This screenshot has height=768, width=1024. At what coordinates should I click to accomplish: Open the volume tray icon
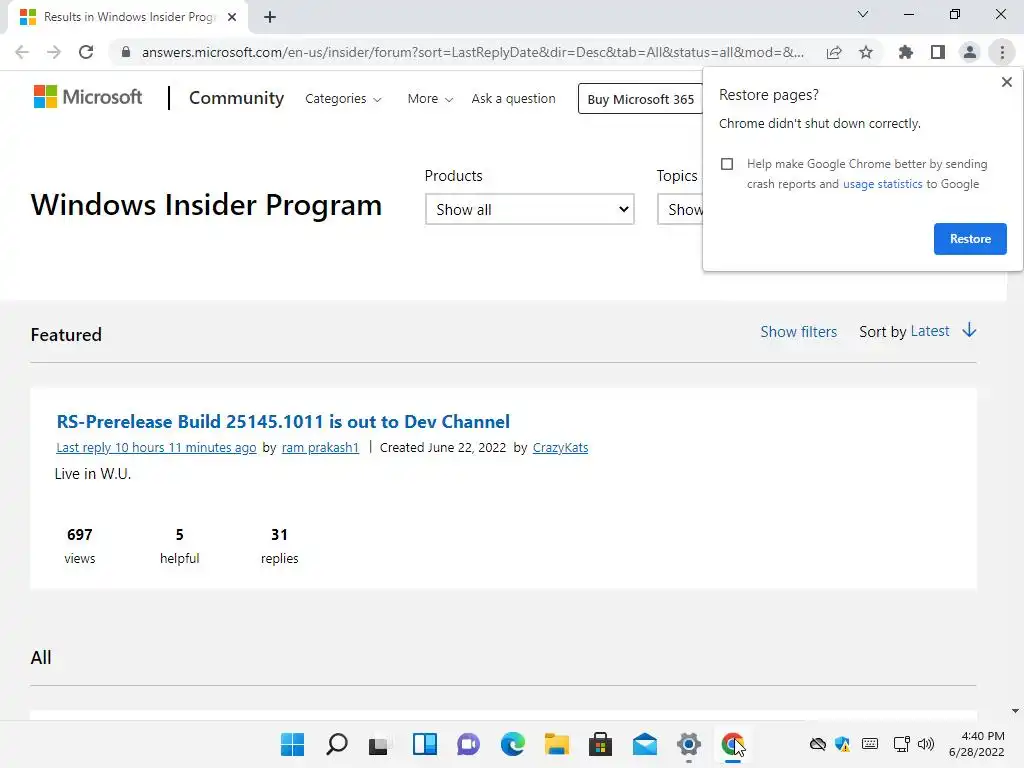pos(926,744)
